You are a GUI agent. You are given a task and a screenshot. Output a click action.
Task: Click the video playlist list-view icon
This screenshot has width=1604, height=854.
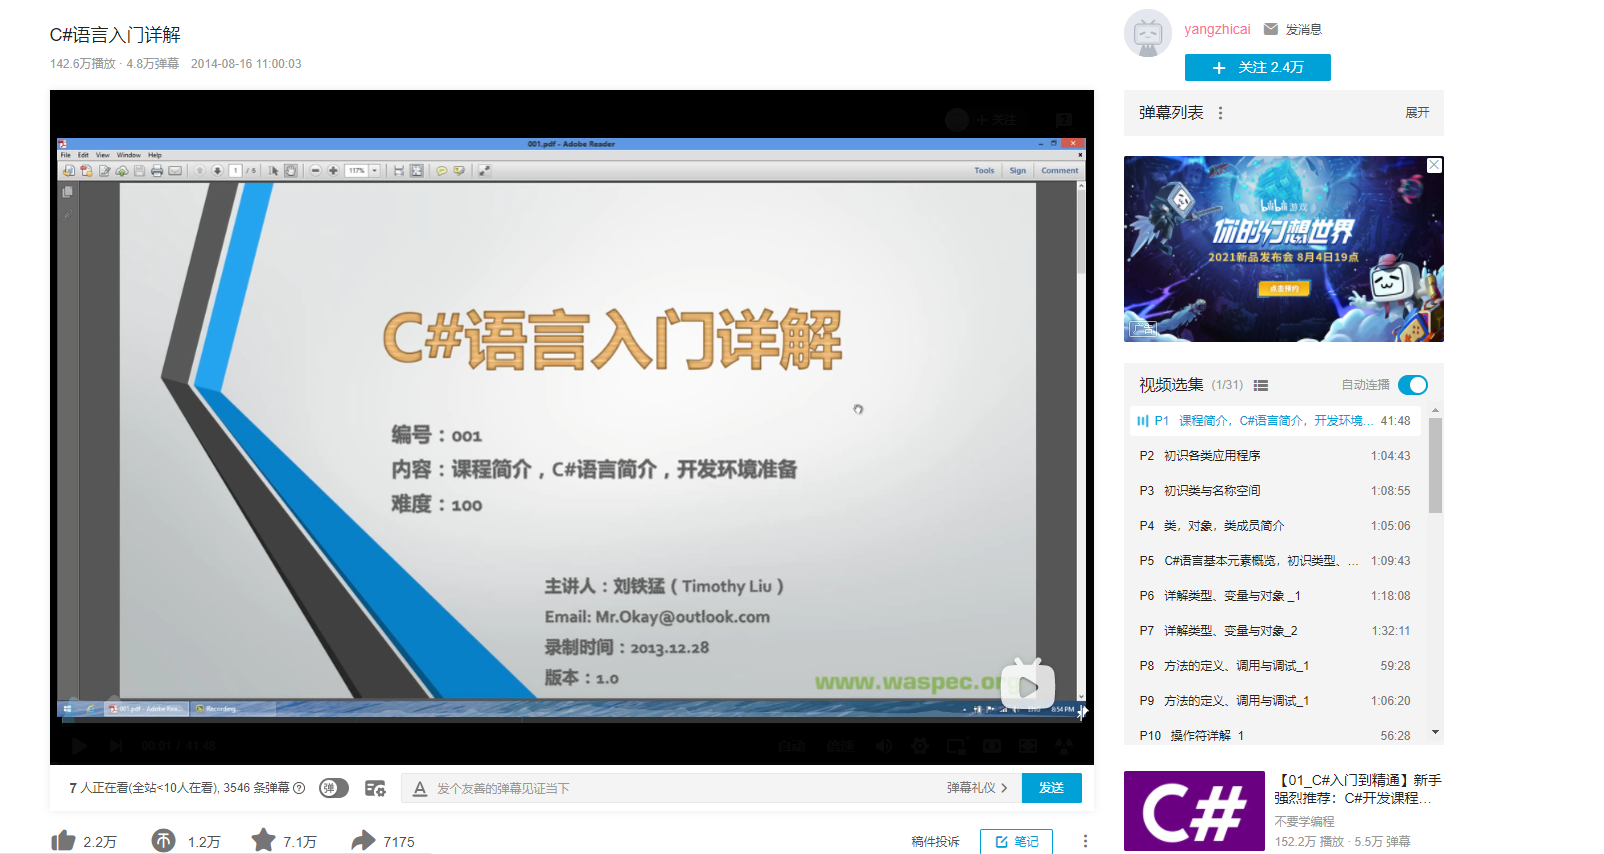(1261, 385)
